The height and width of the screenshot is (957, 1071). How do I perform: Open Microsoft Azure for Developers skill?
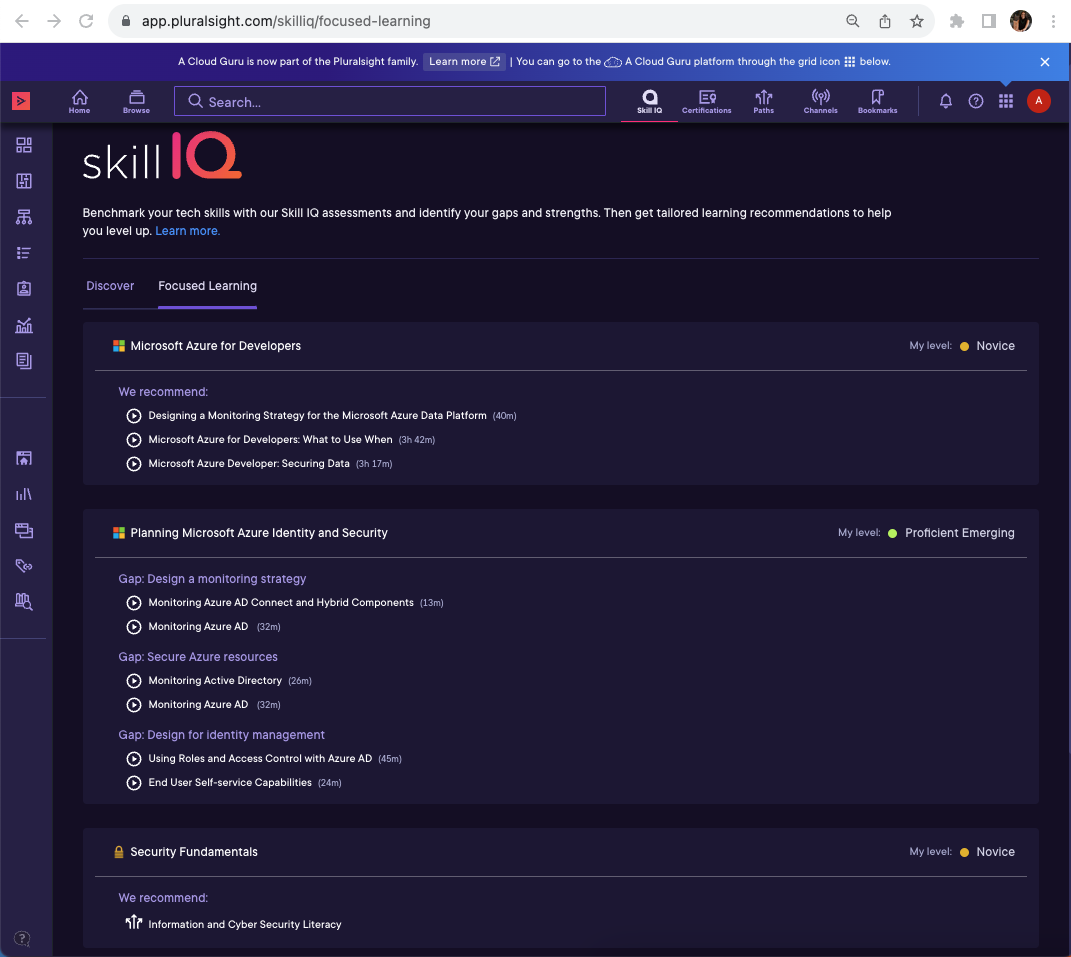tap(216, 346)
